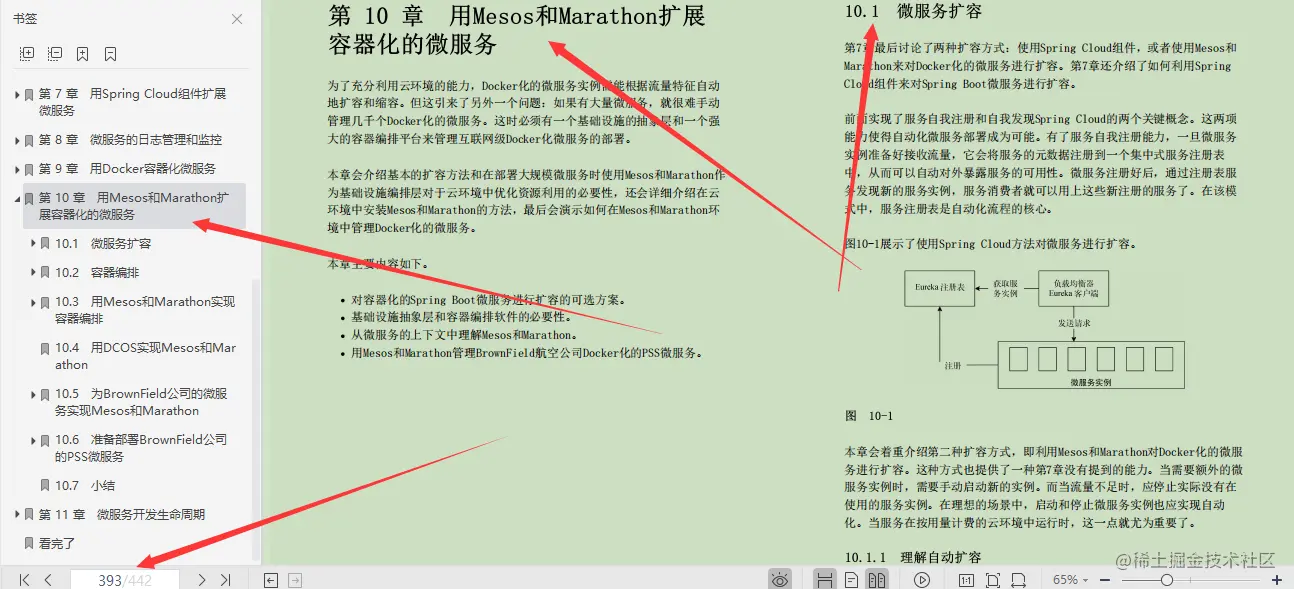
Task: Jump to the last page
Action: 225,579
